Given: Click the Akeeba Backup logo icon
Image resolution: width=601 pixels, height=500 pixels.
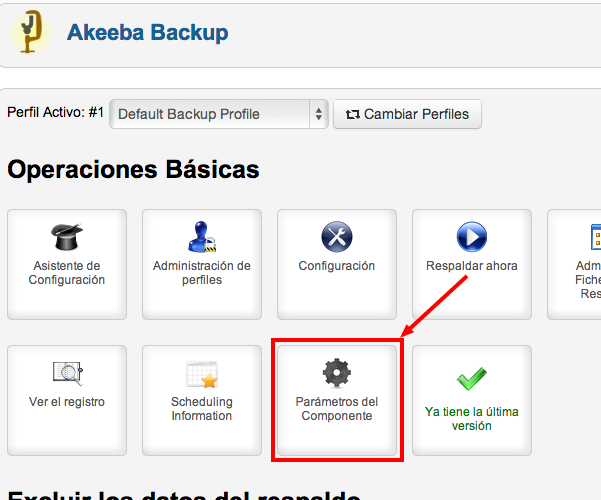Looking at the screenshot, I should pos(31,32).
